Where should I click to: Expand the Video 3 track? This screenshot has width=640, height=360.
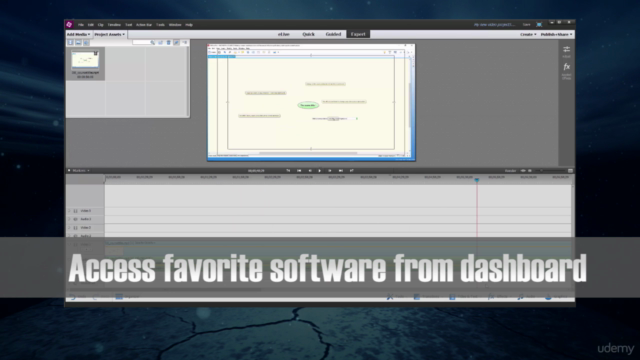(69, 211)
